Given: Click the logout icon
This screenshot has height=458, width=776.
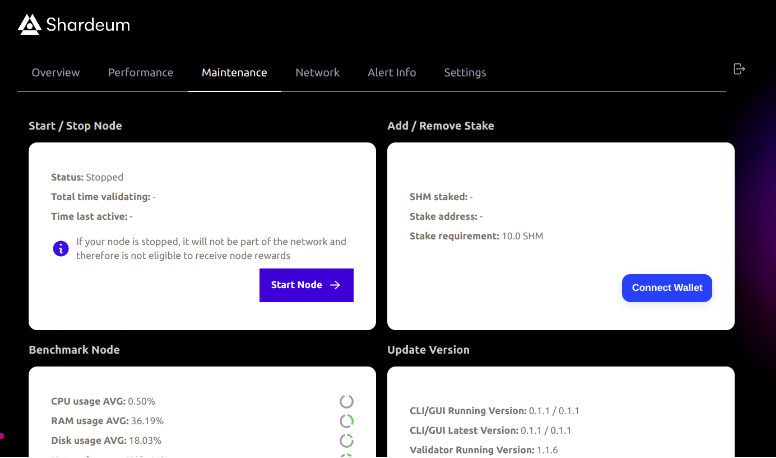Looking at the screenshot, I should coord(739,69).
